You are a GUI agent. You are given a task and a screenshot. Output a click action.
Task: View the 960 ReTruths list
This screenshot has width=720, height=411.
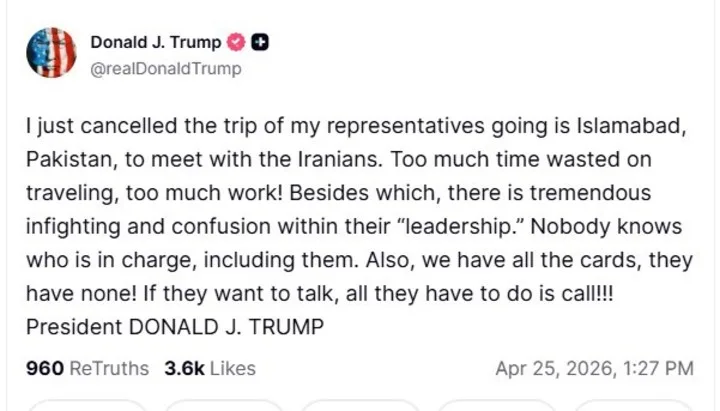[x=87, y=368]
